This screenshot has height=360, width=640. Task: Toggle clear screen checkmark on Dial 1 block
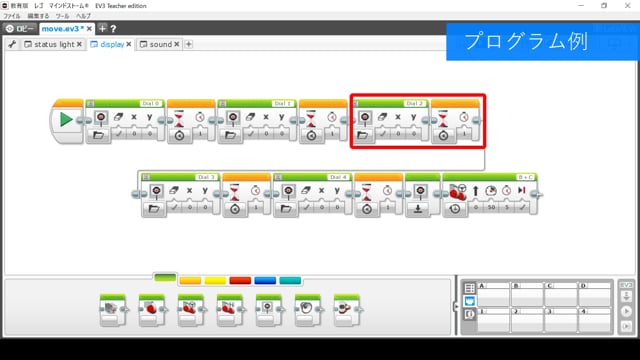250,133
